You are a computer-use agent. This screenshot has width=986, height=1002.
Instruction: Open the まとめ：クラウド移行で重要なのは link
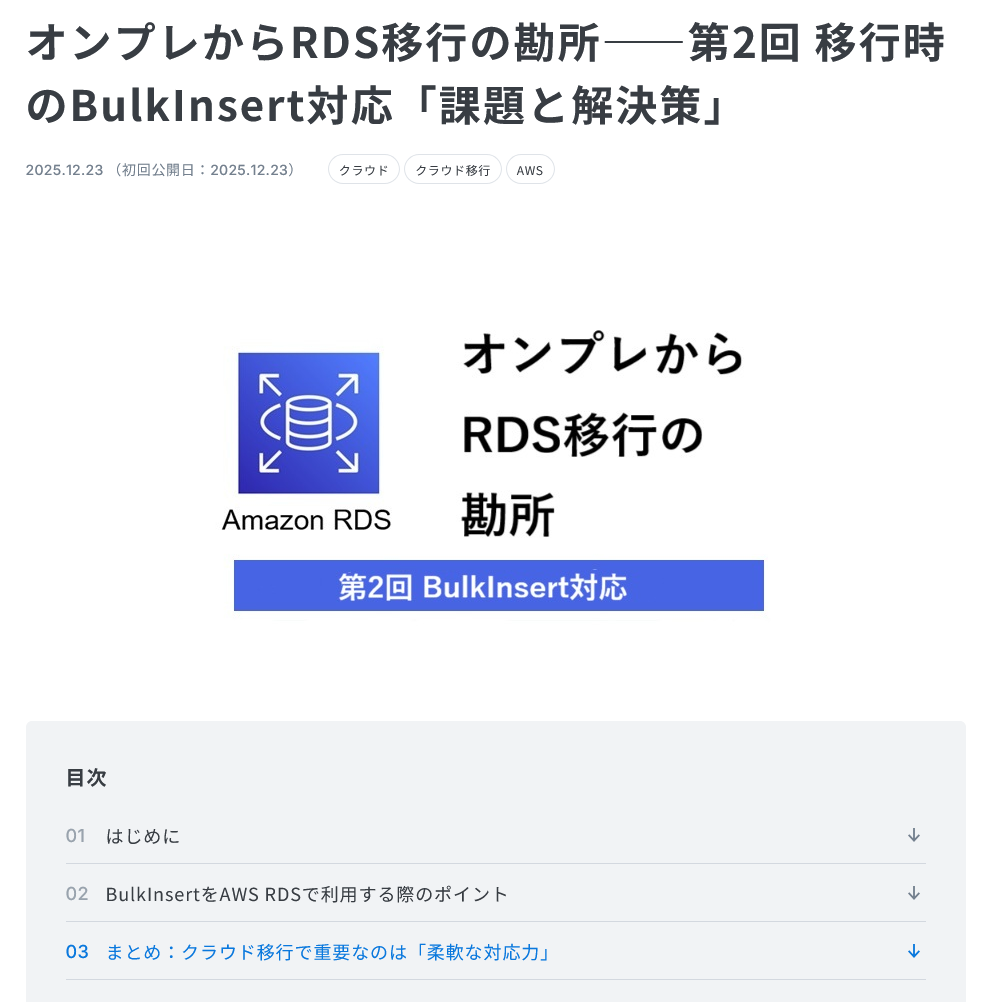click(328, 952)
